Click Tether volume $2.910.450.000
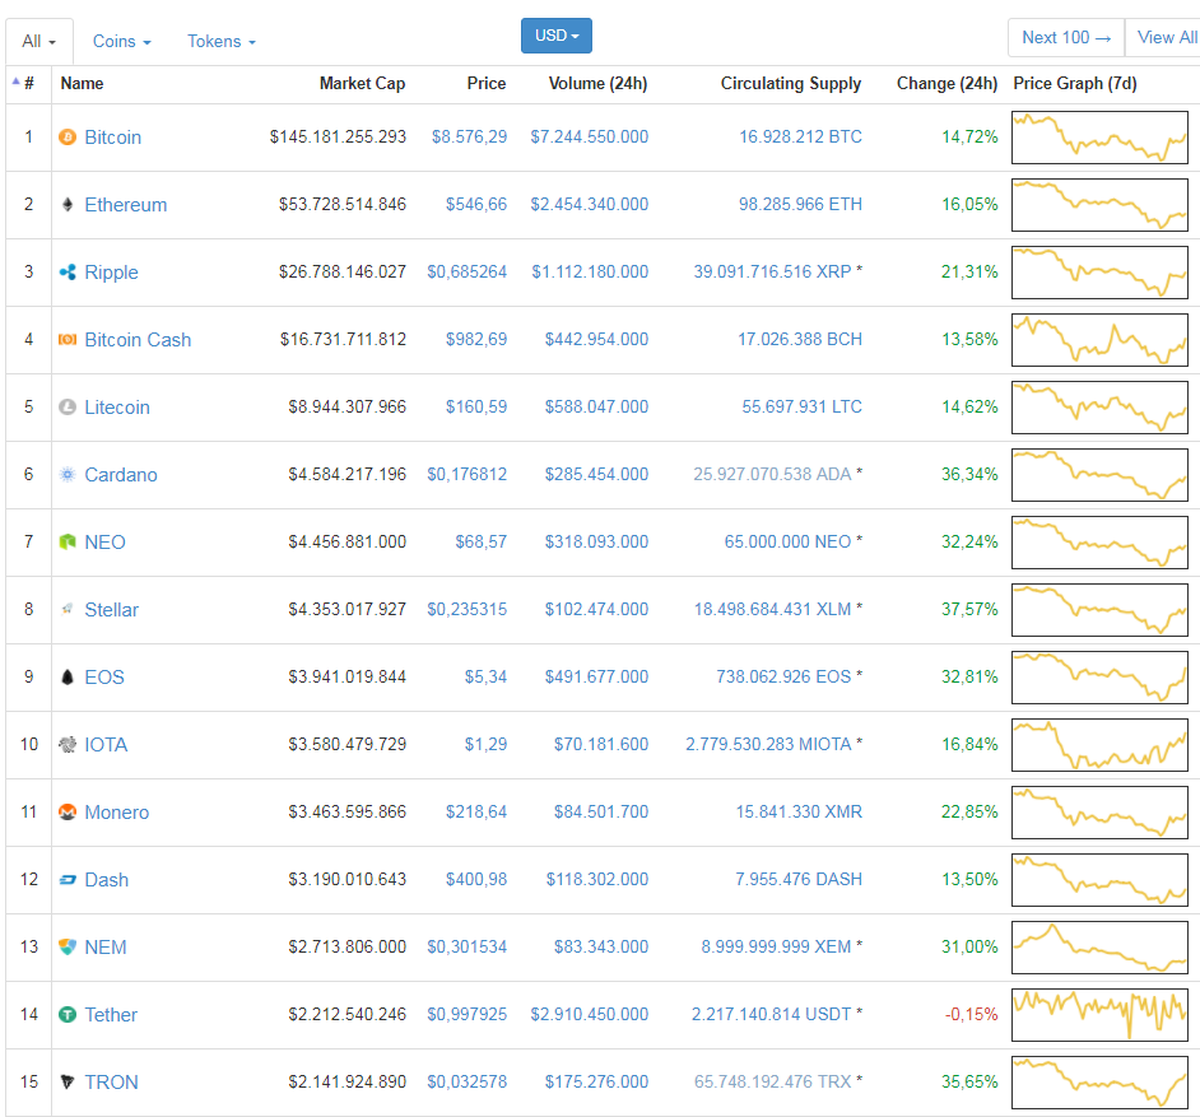The image size is (1200, 1117). pyautogui.click(x=589, y=1014)
